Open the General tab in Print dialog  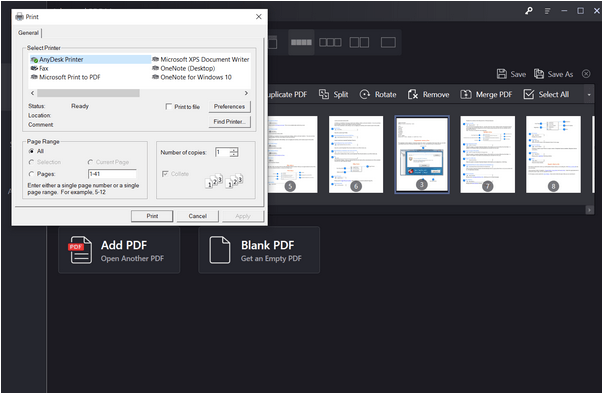point(28,33)
